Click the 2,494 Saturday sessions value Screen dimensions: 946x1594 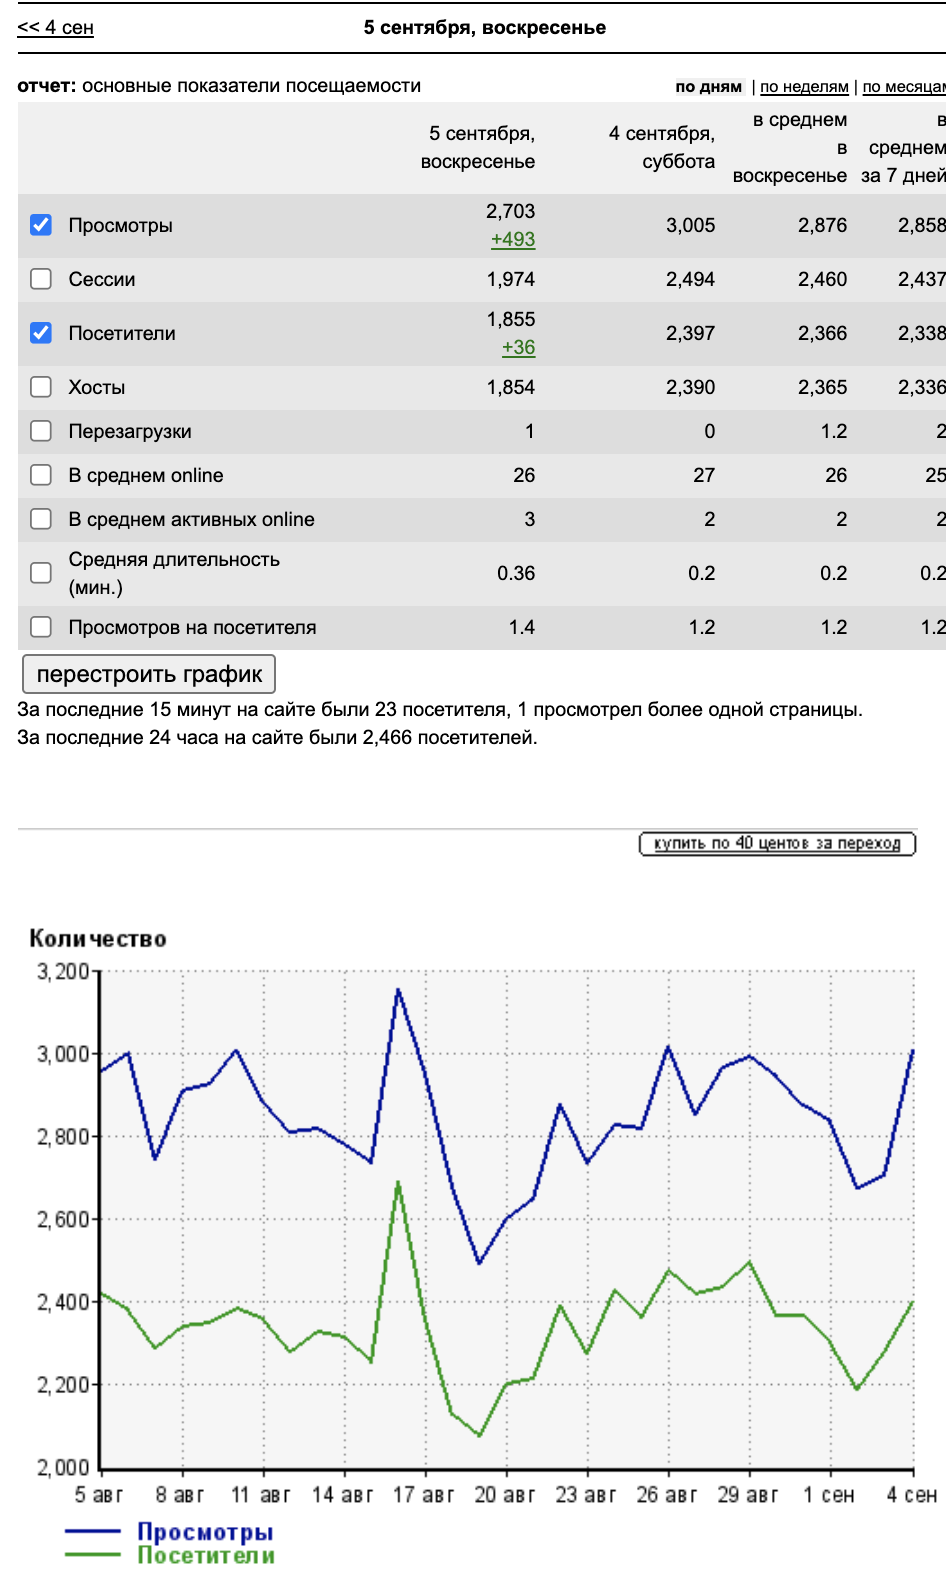[691, 279]
